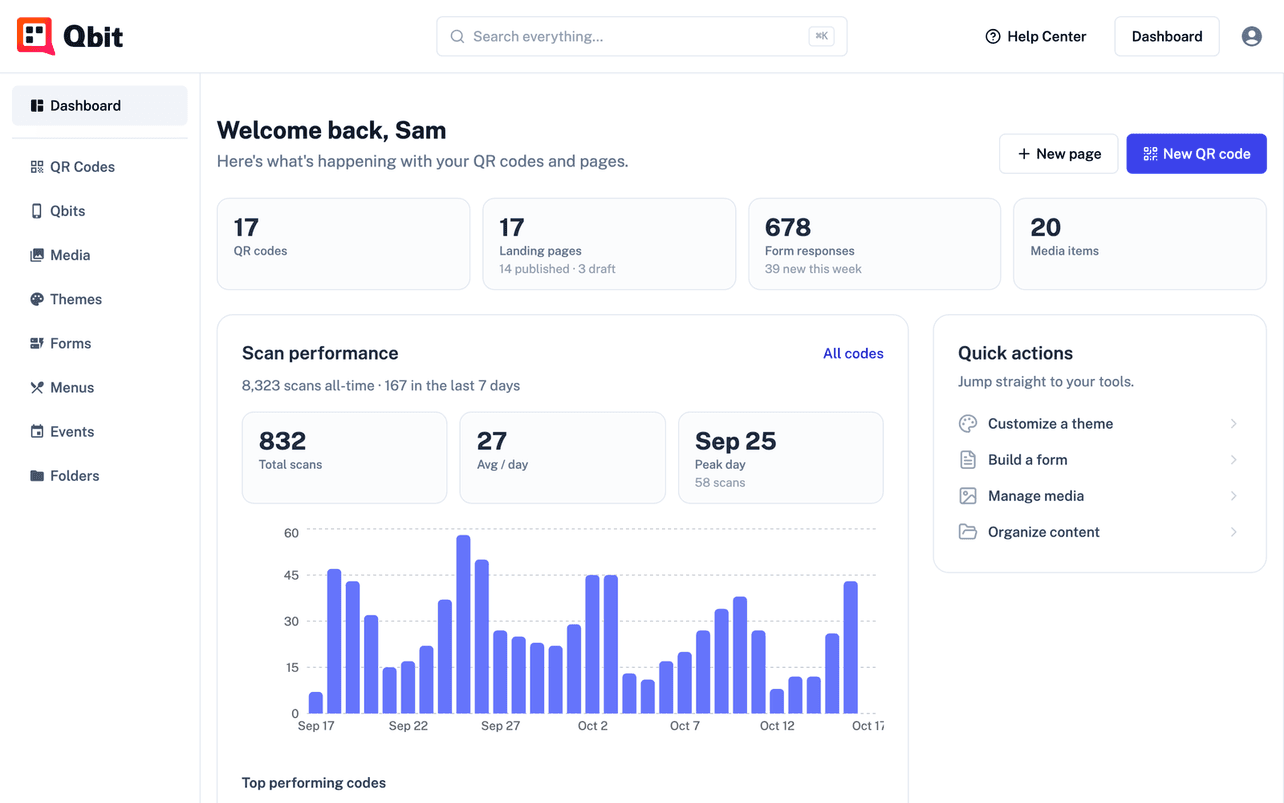The width and height of the screenshot is (1284, 803).
Task: Click the Top performing codes heading
Action: pos(314,783)
